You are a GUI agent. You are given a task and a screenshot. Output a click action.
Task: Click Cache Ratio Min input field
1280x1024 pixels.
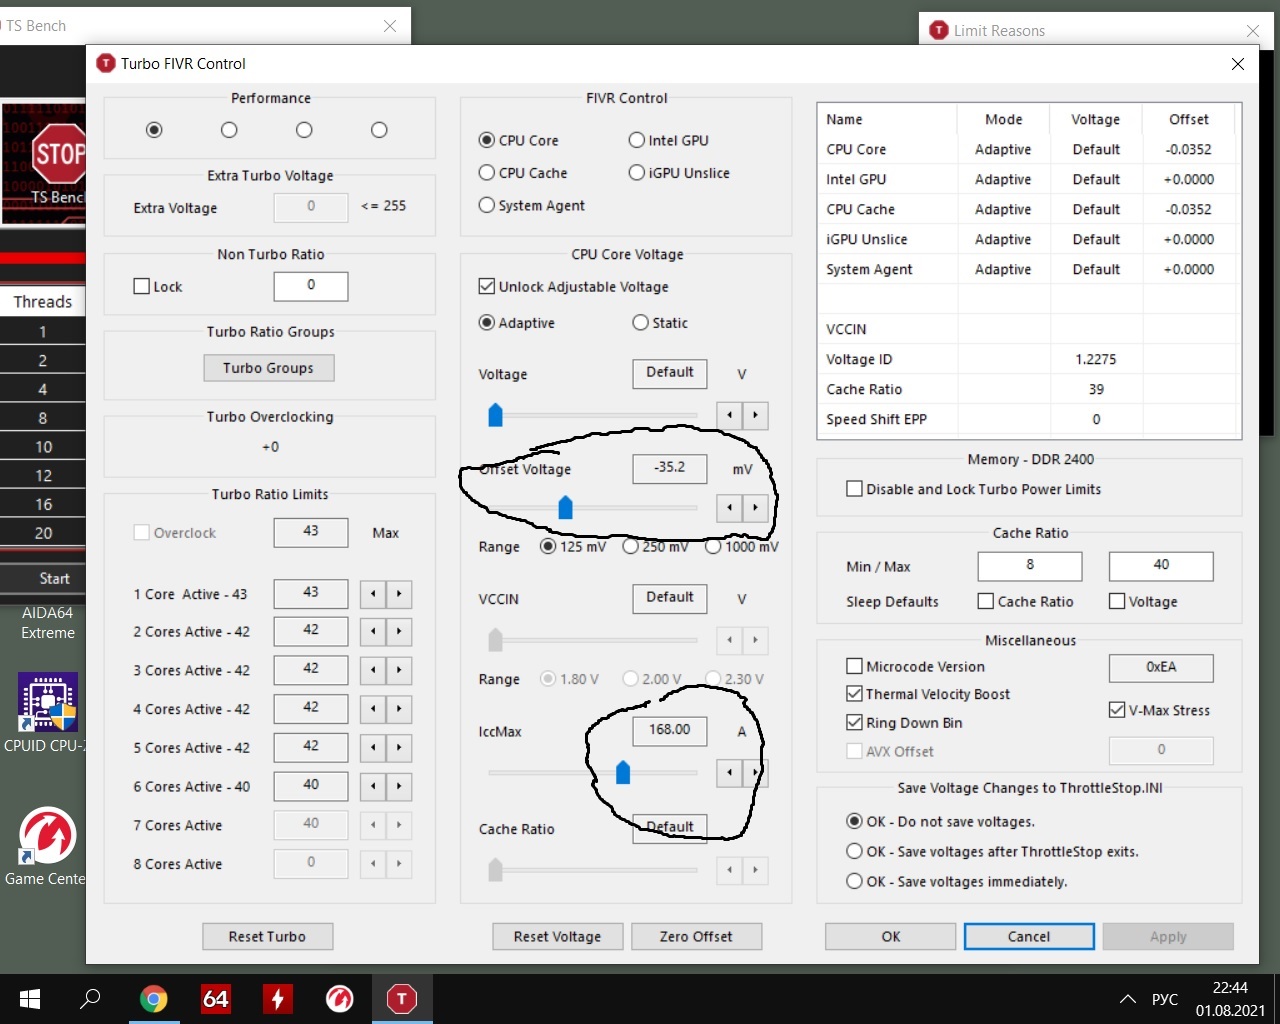[1030, 566]
